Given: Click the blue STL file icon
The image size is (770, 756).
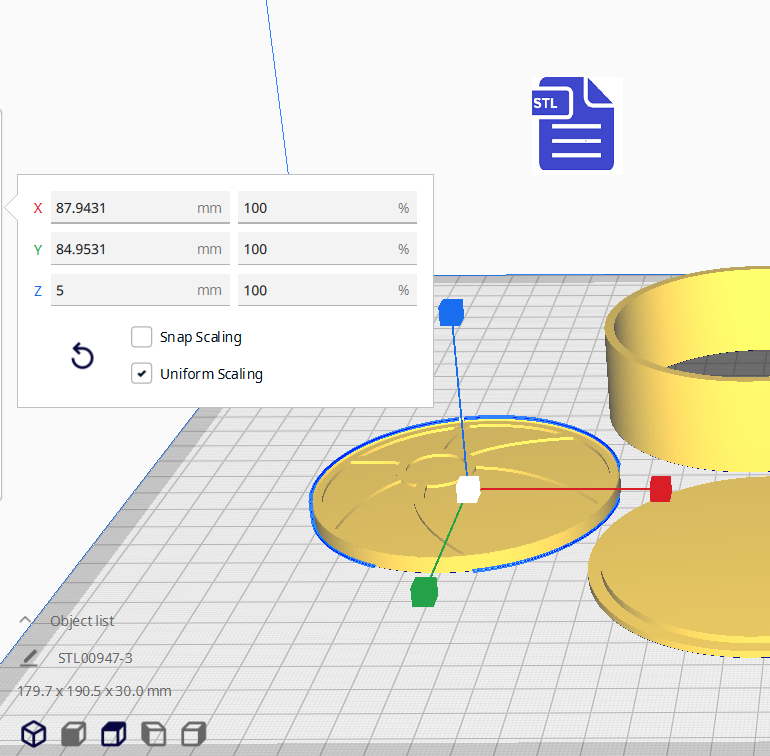Looking at the screenshot, I should pos(574,124).
